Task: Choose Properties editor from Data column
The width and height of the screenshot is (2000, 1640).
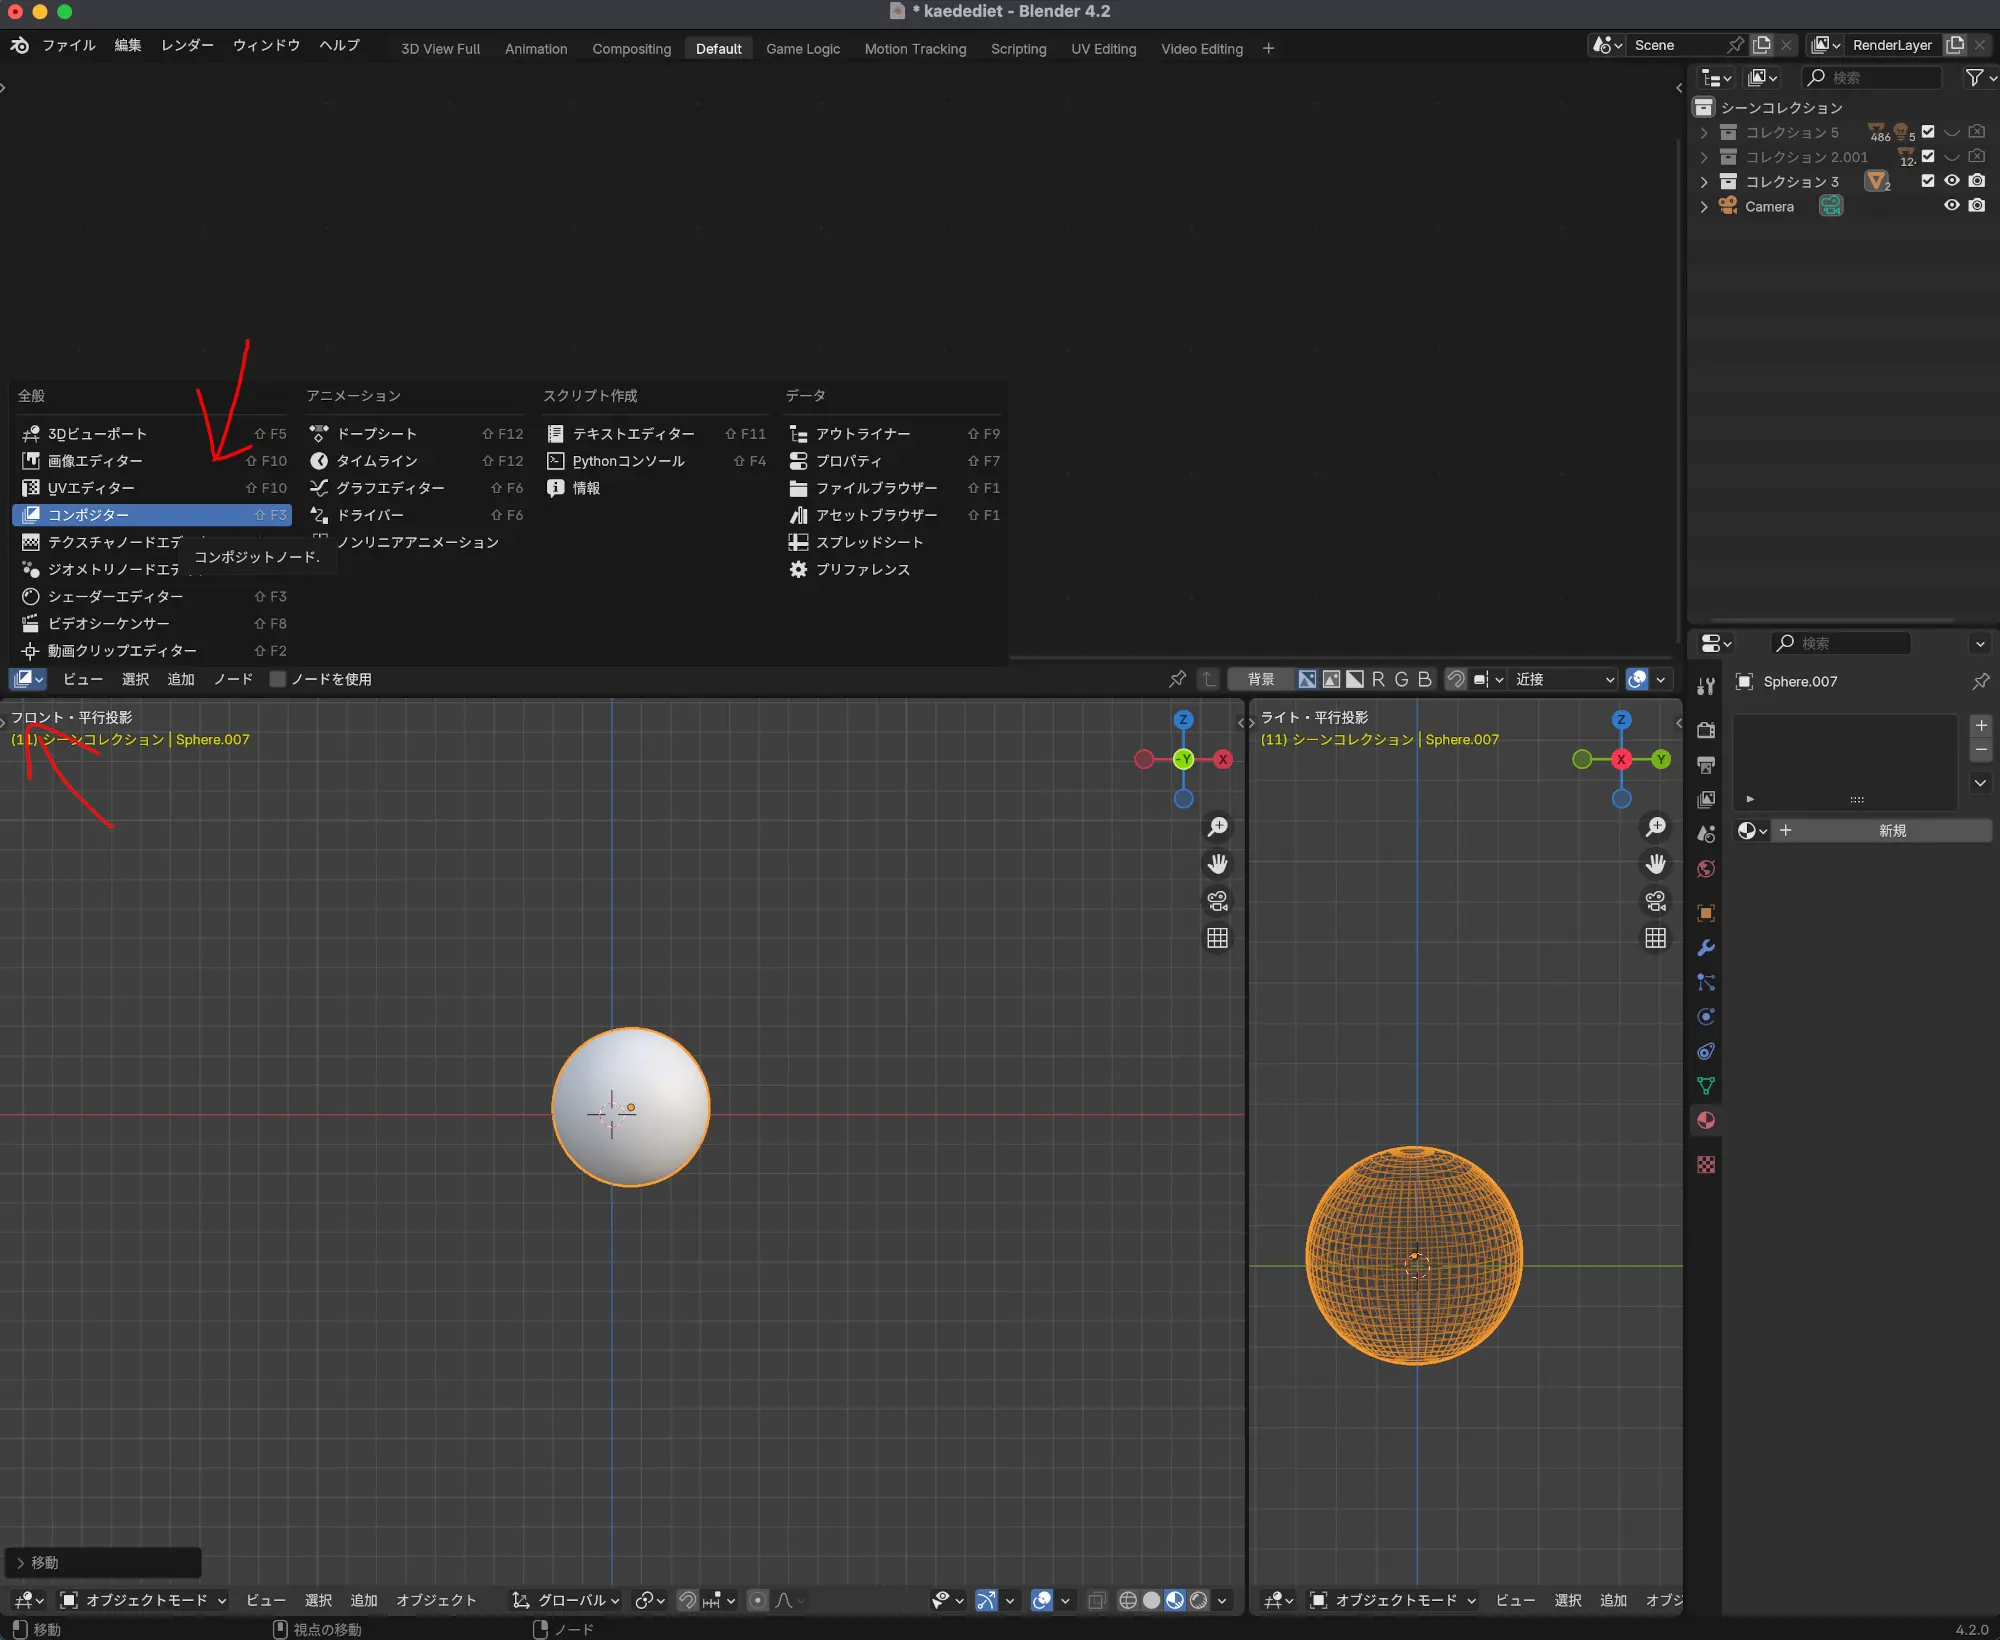Action: (893, 461)
